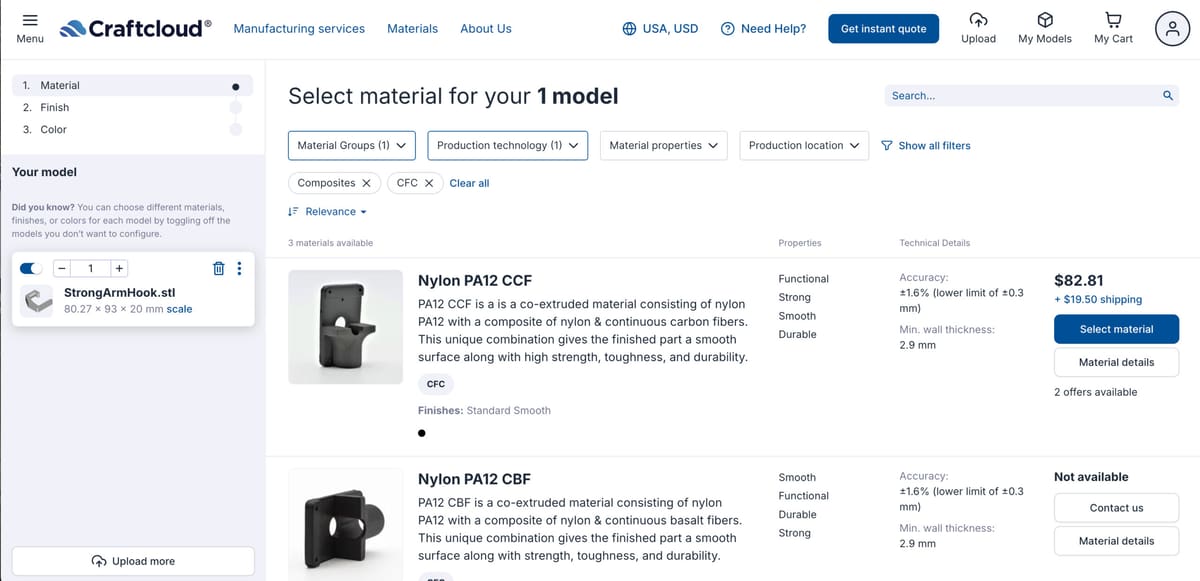Open the hamburger Menu icon
The height and width of the screenshot is (581, 1200).
(x=30, y=21)
